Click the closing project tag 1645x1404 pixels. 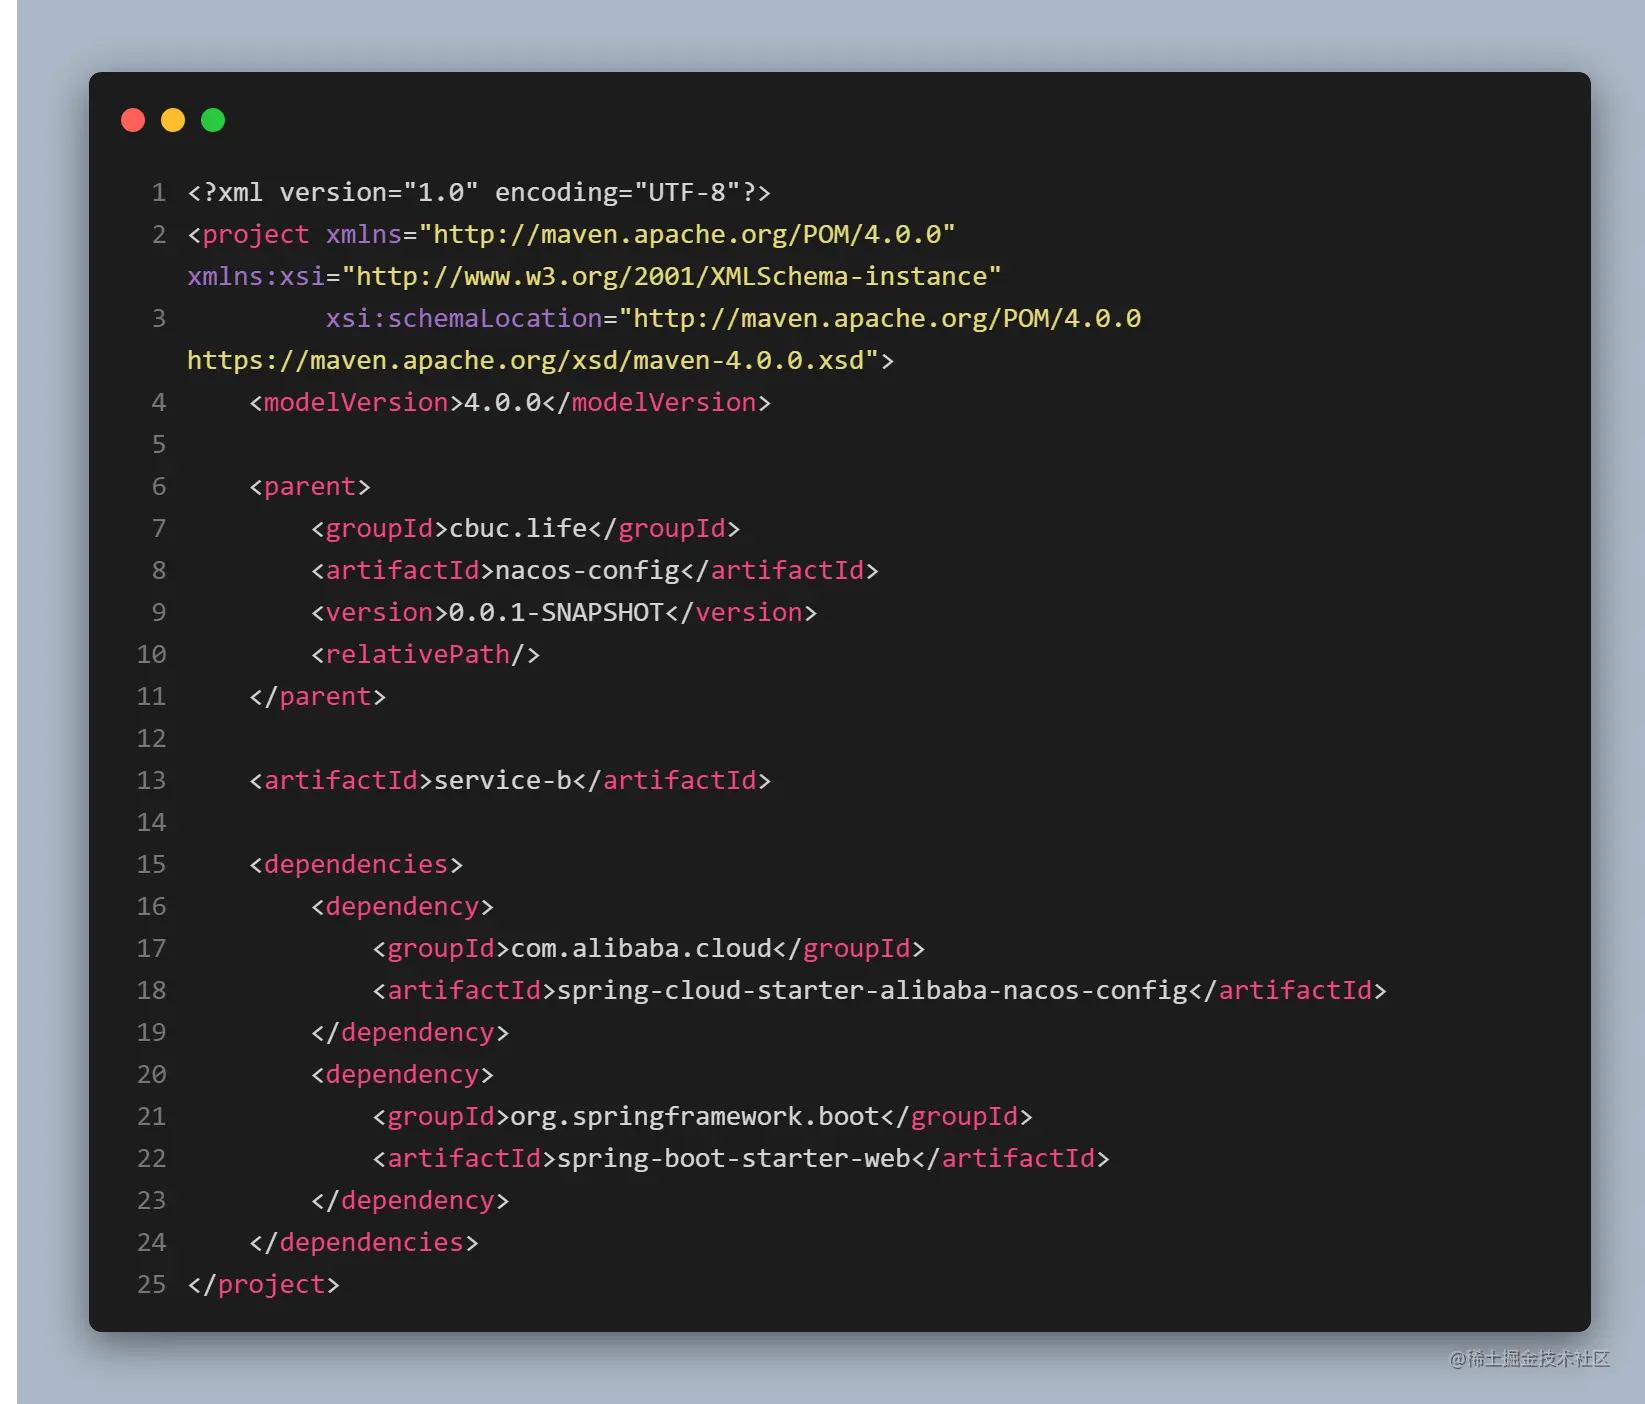(x=264, y=1285)
